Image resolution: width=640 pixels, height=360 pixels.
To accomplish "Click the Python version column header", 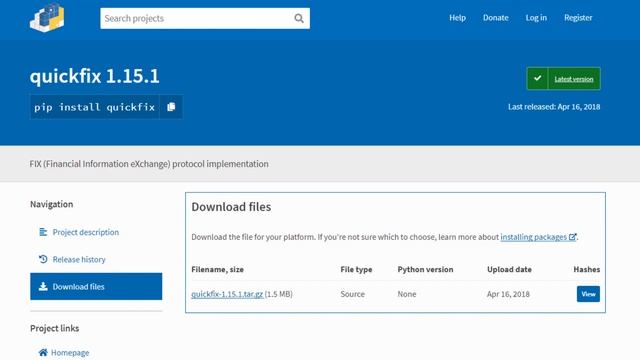I will click(x=425, y=269).
